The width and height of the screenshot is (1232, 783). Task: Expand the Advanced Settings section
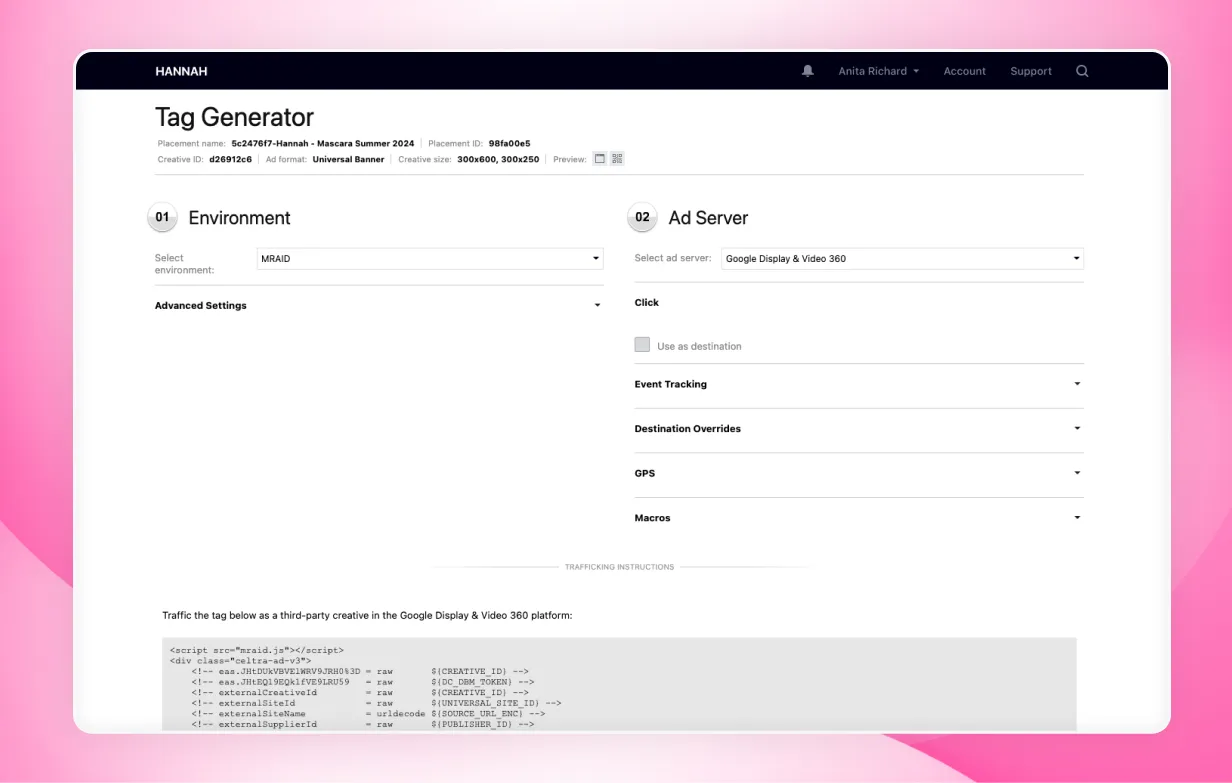tap(379, 306)
